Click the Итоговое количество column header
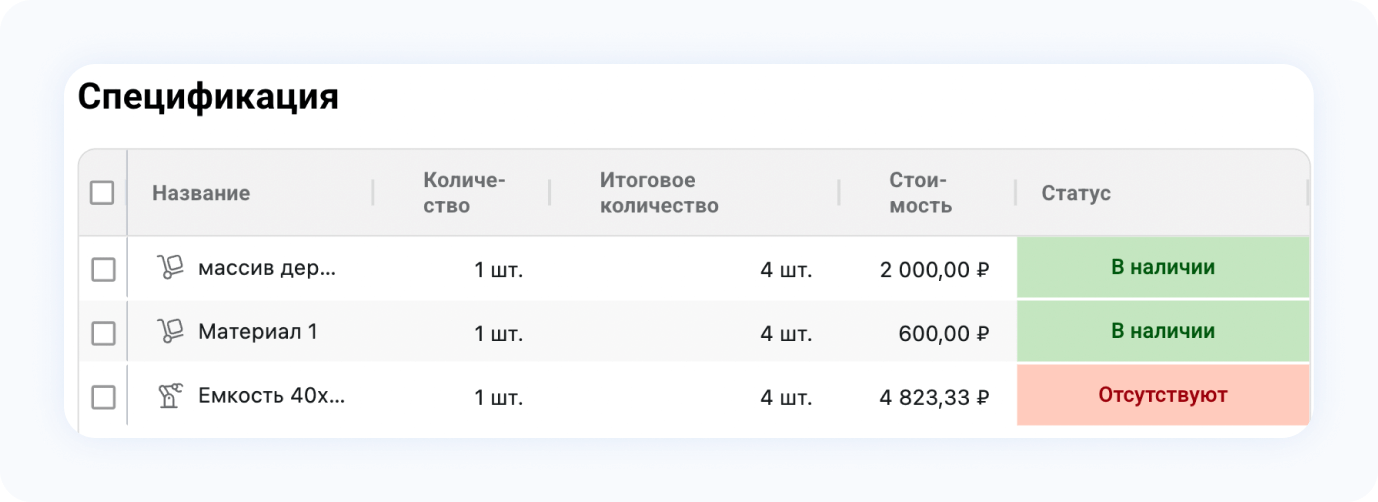1378x502 pixels. [659, 193]
